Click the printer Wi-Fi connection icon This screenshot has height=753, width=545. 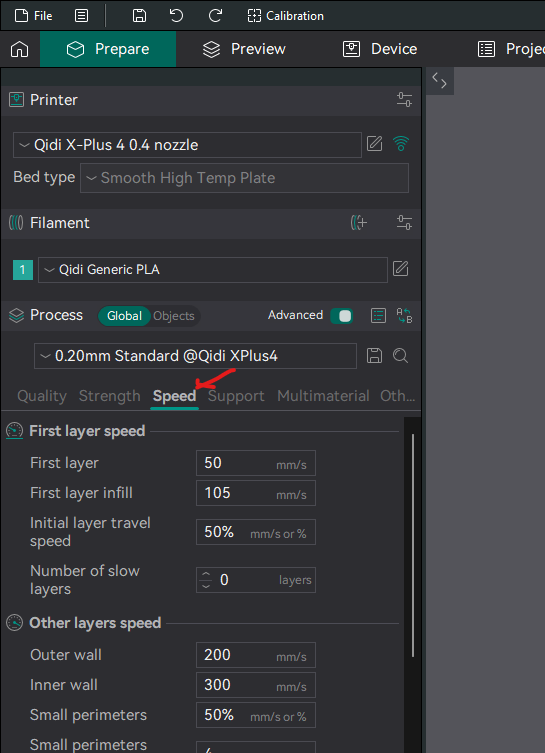click(401, 144)
